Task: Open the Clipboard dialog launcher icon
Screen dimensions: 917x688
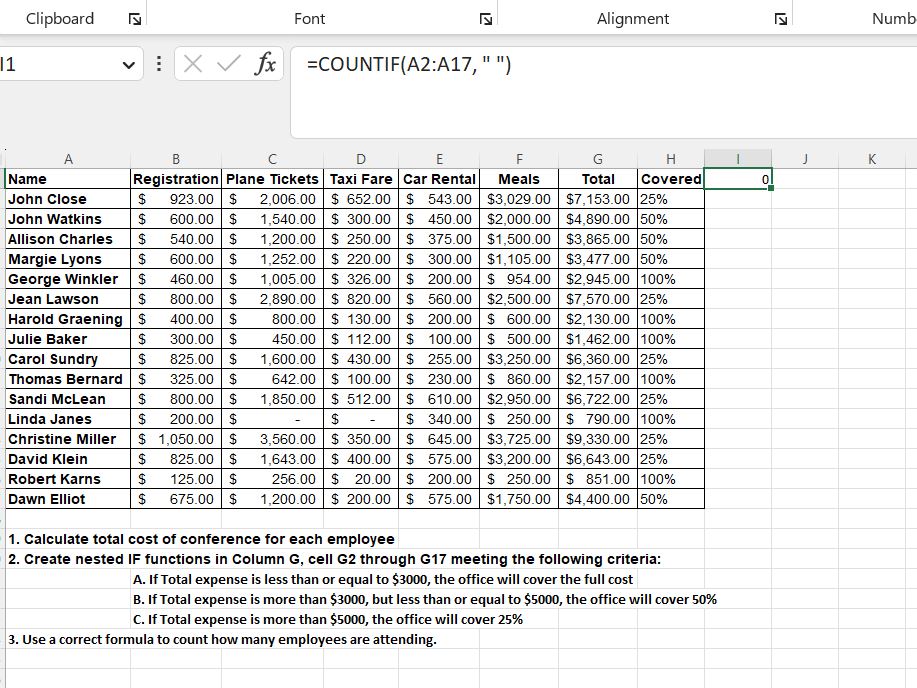Action: (137, 17)
